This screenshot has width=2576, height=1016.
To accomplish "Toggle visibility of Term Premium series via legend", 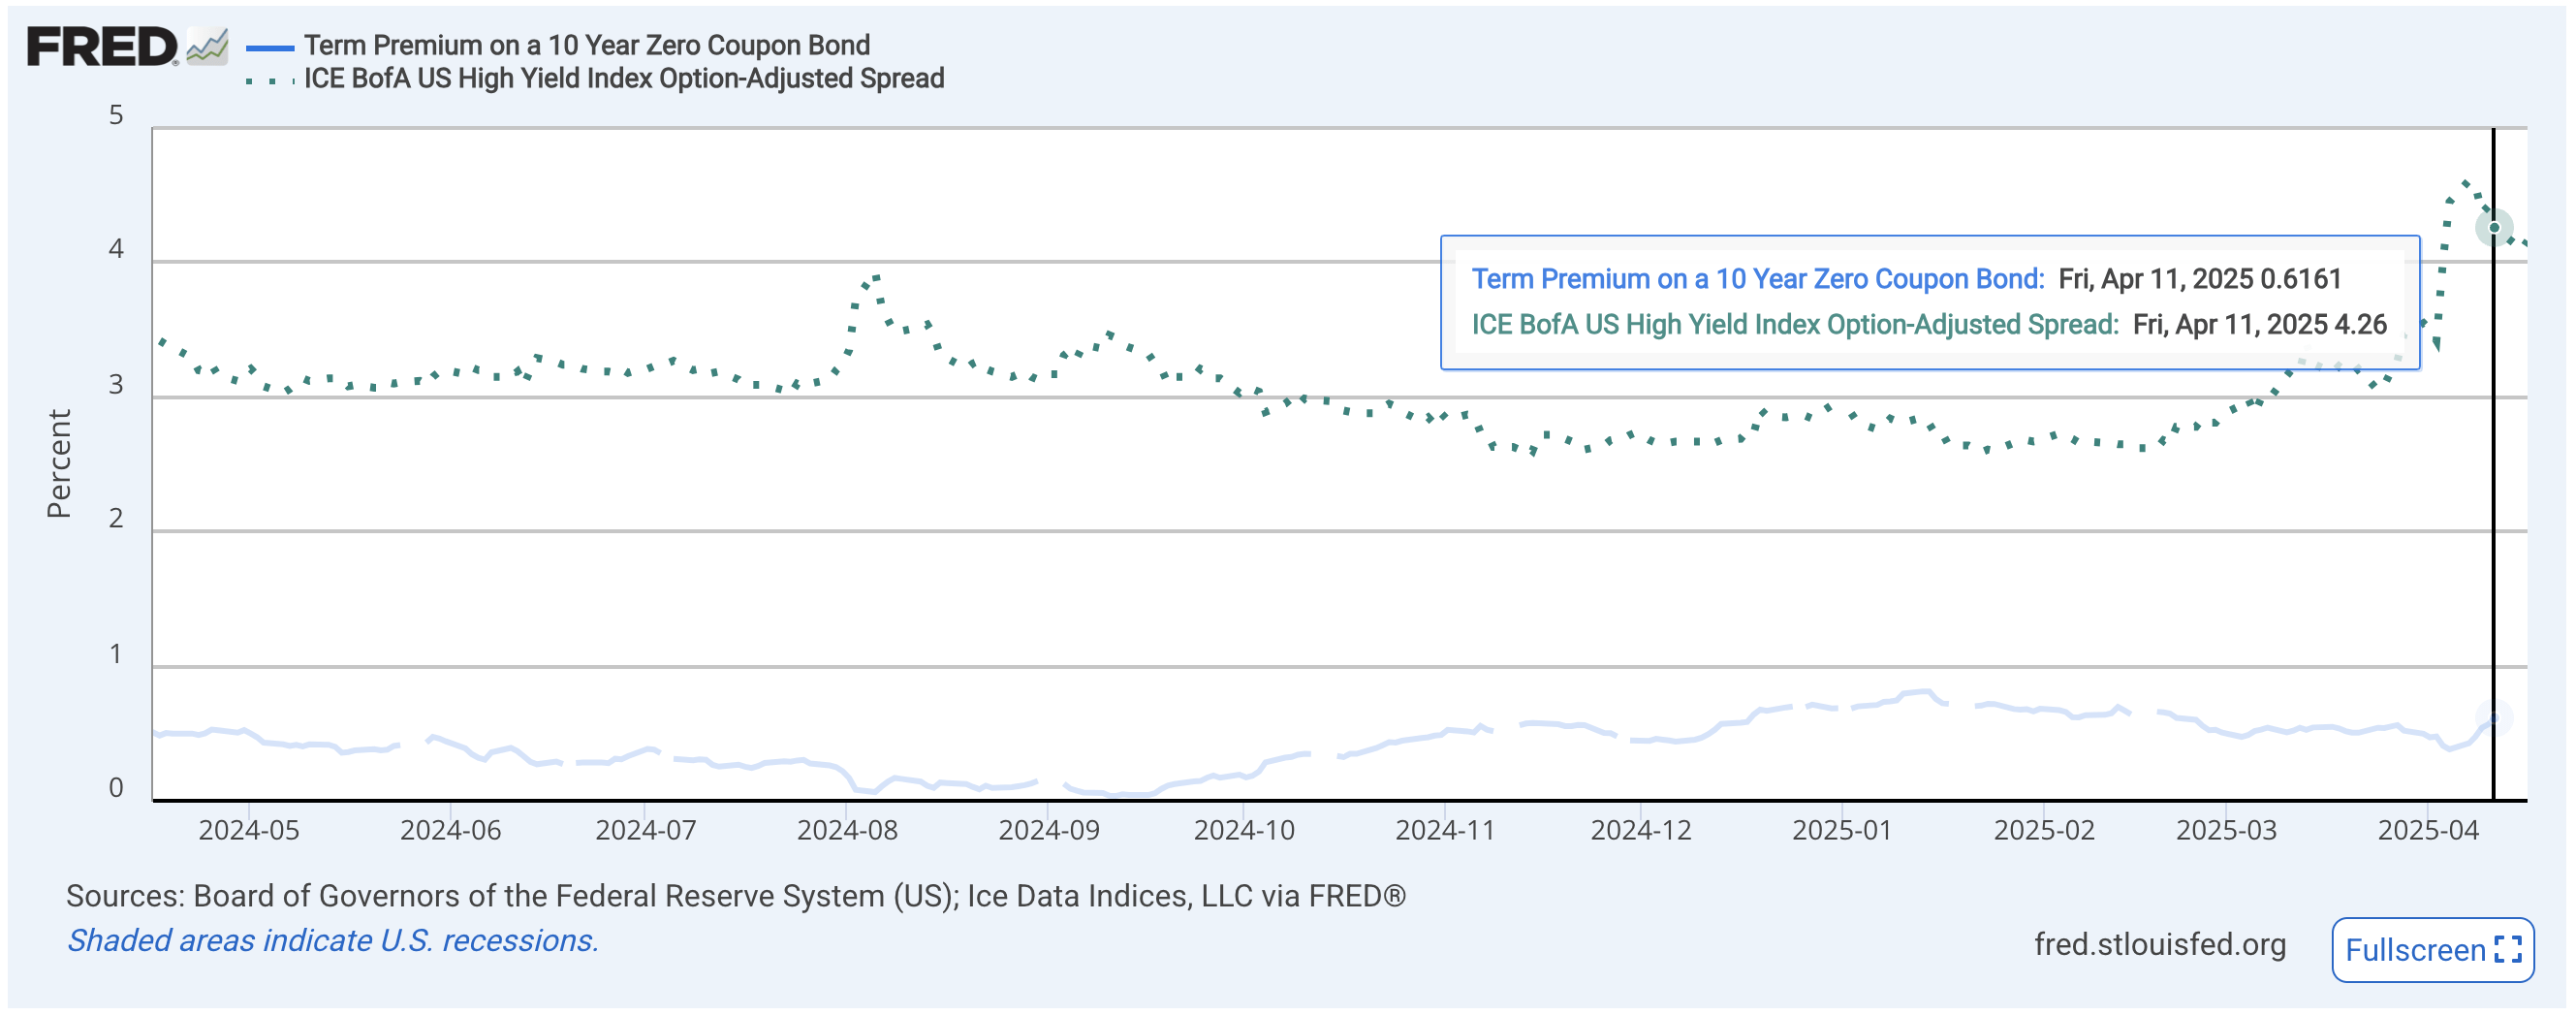I will point(586,44).
